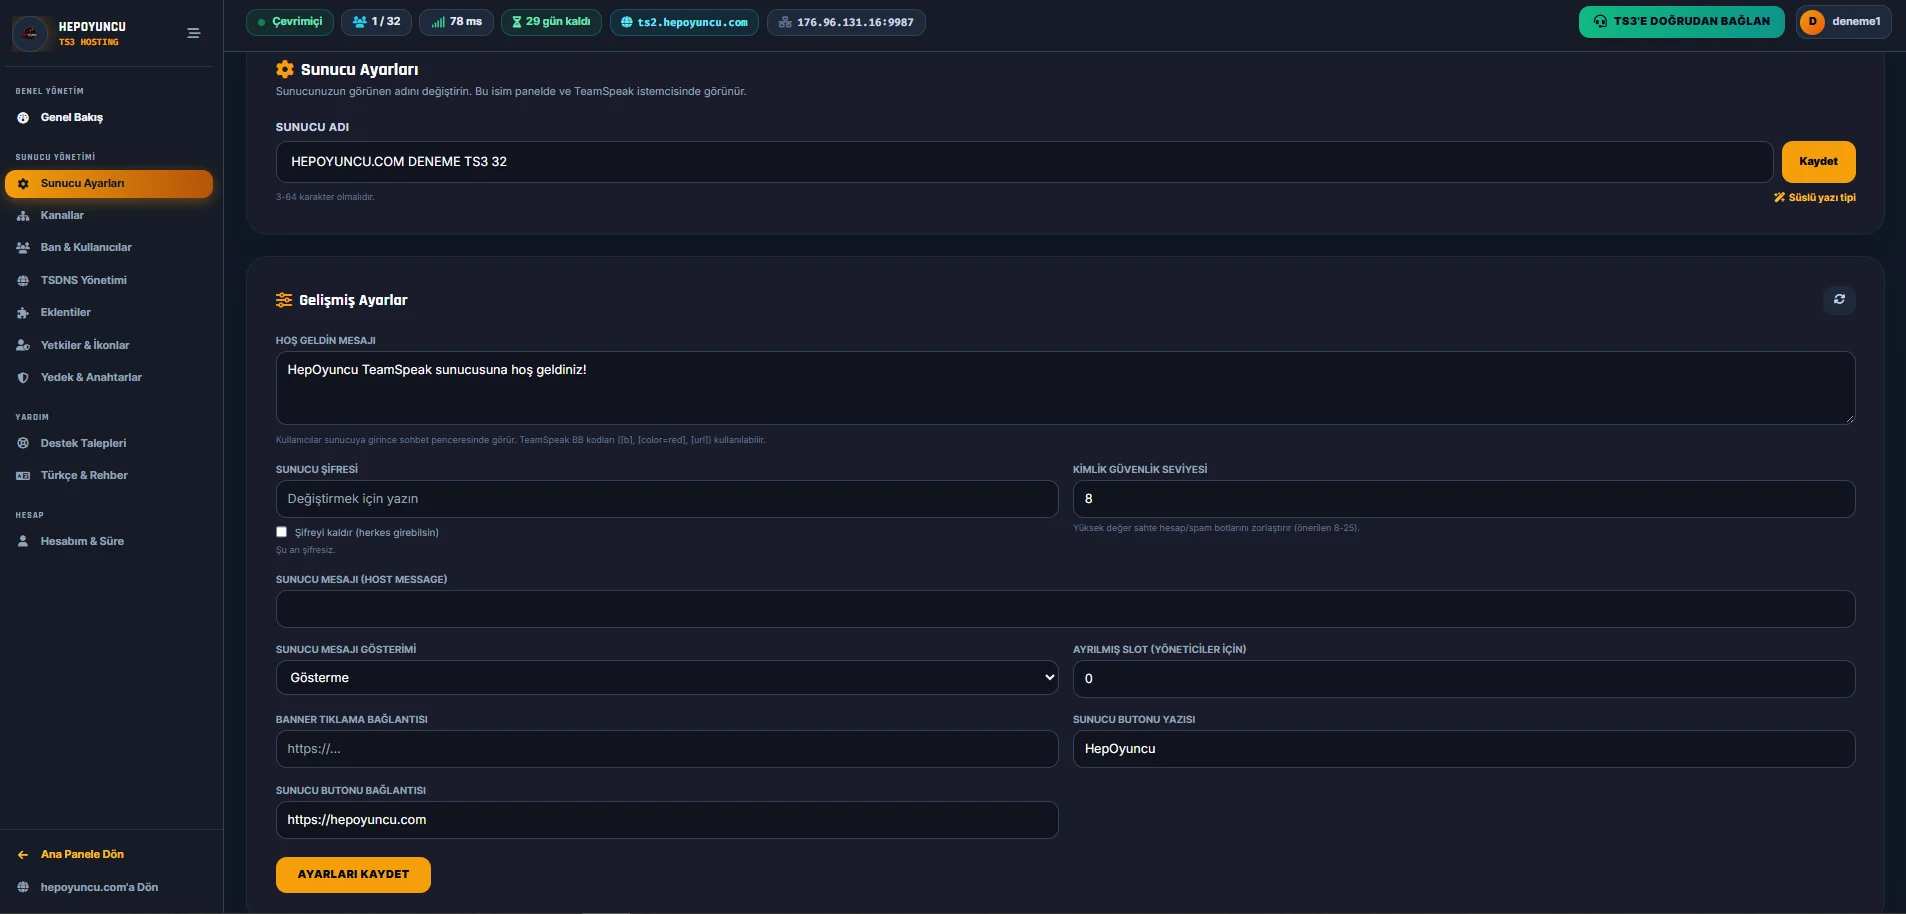Open the Eklentiler menu item
The image size is (1906, 914).
109,313
